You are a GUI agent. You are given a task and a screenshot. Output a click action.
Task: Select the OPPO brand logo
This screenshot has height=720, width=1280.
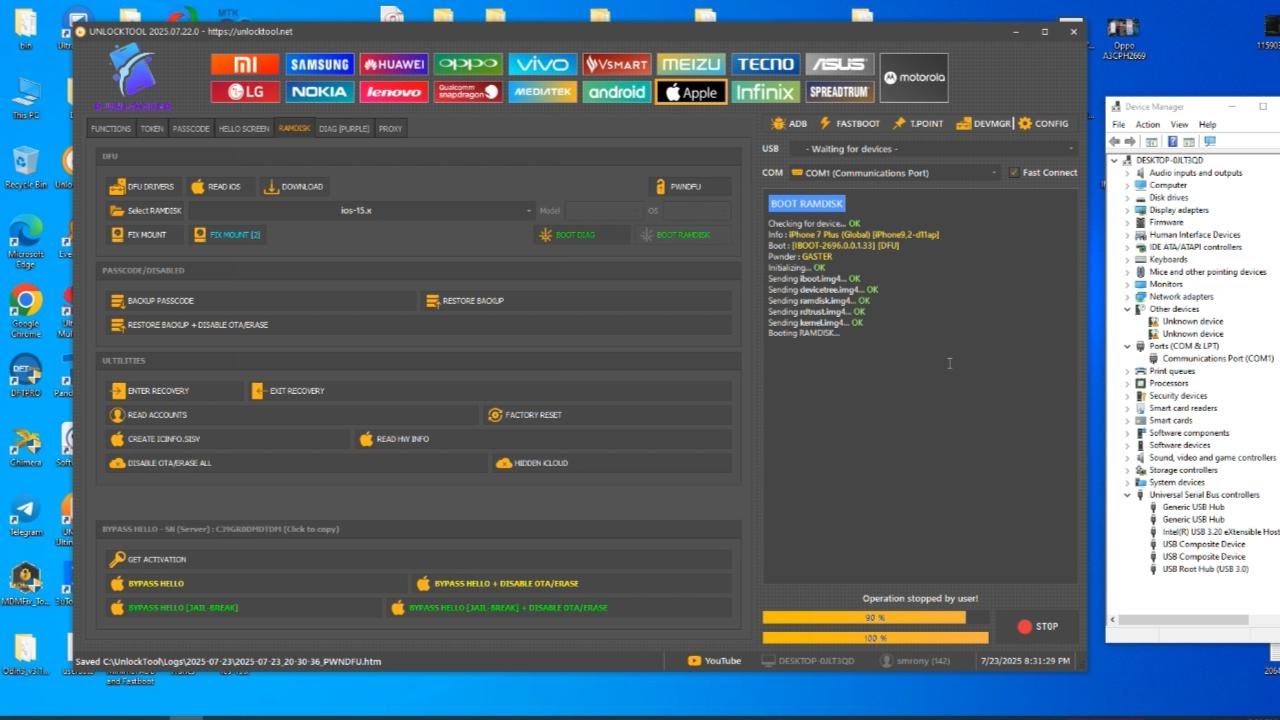tap(468, 64)
